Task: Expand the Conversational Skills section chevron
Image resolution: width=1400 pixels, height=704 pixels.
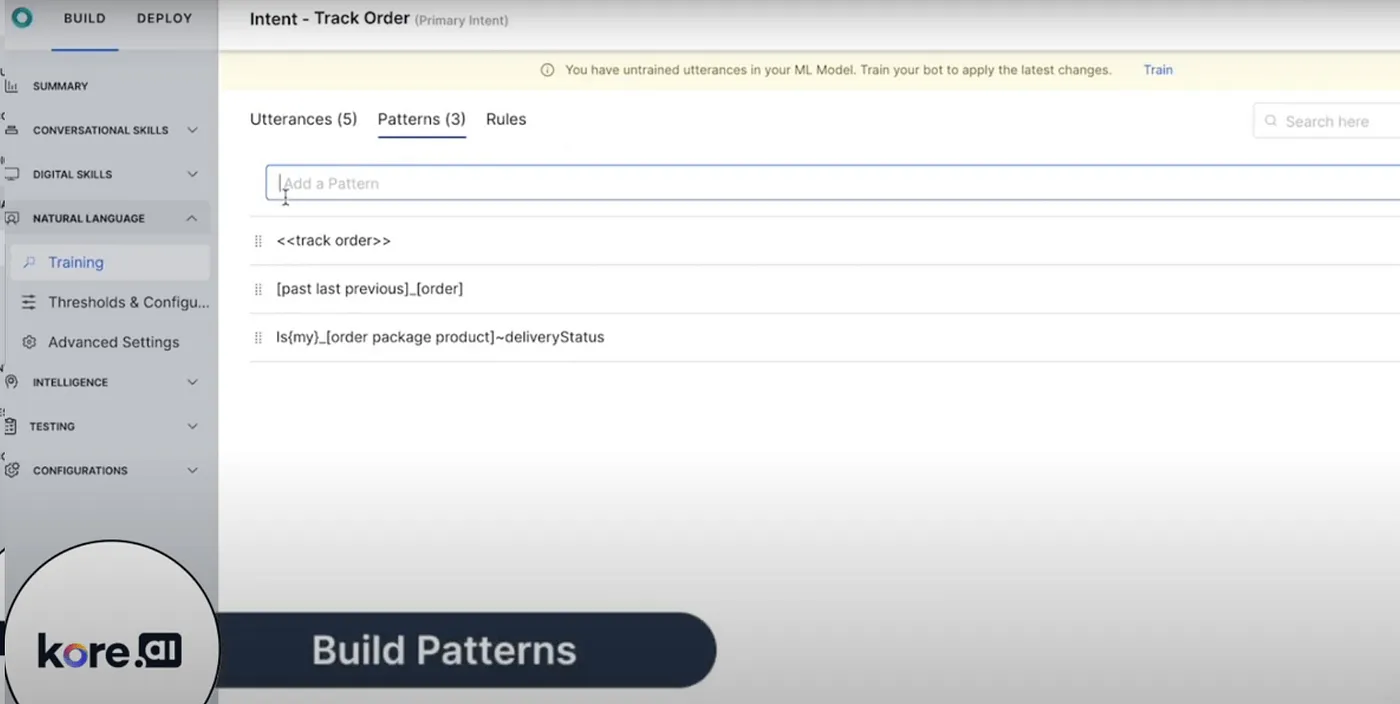Action: tap(192, 130)
